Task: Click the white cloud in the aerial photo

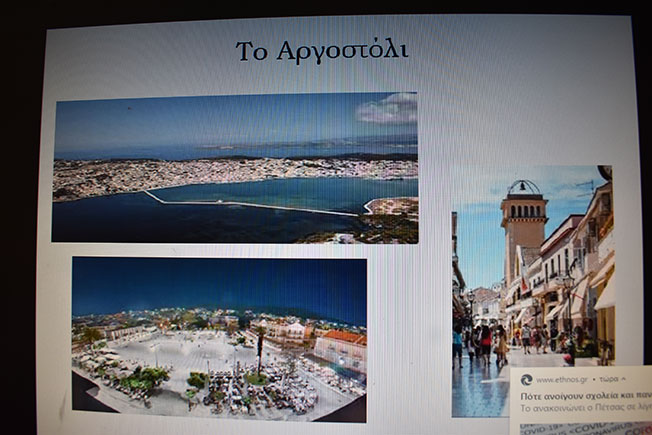Action: coord(388,108)
